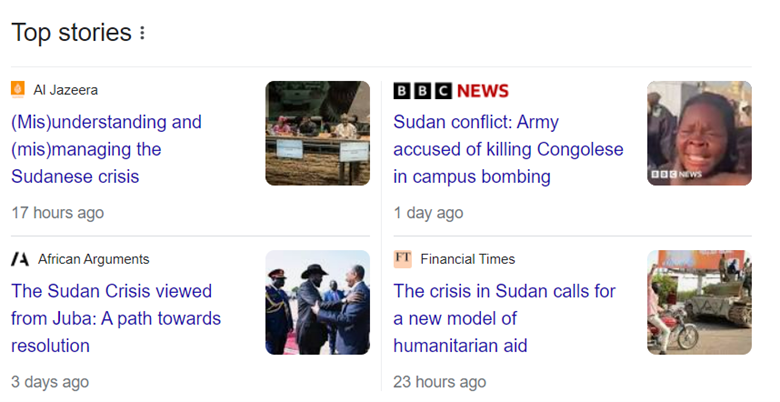Click the African Arguments logo icon
This screenshot has width=780, height=402.
20,259
